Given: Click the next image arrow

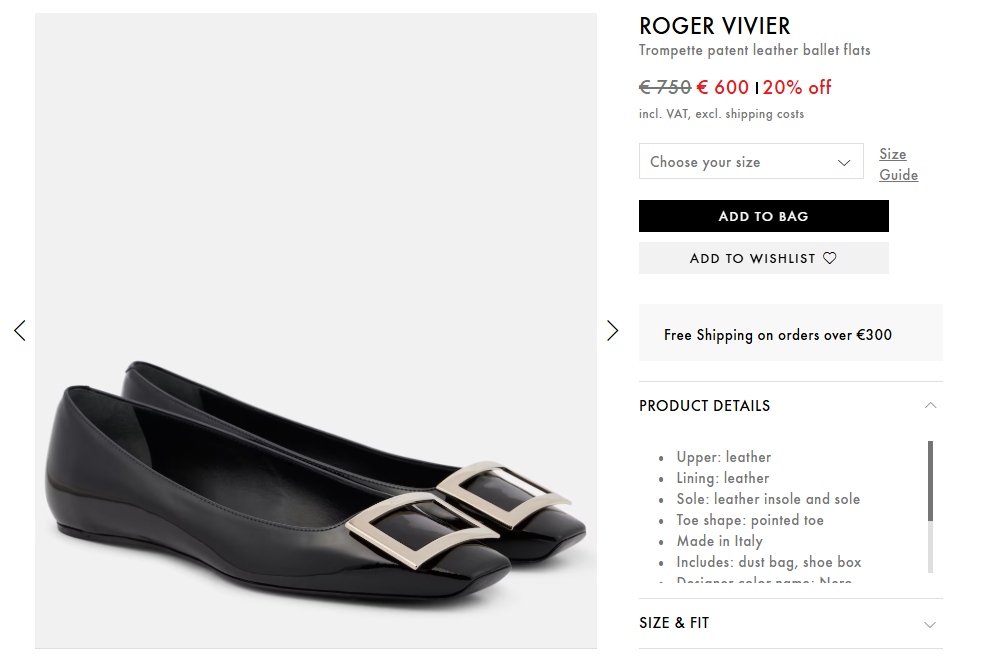Looking at the screenshot, I should [x=613, y=330].
